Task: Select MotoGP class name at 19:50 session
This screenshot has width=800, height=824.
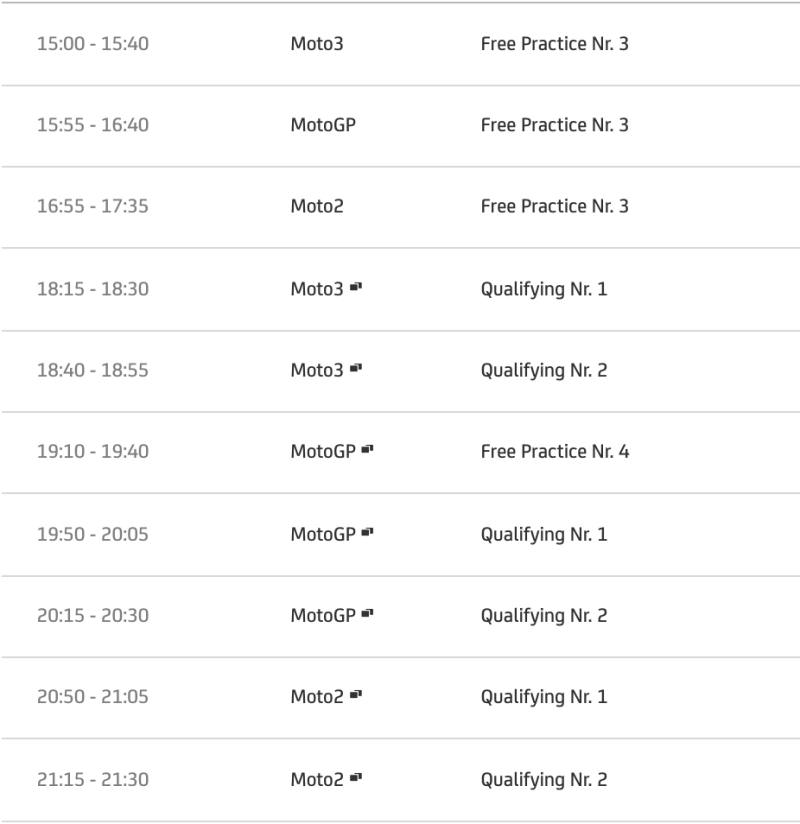Action: point(323,534)
